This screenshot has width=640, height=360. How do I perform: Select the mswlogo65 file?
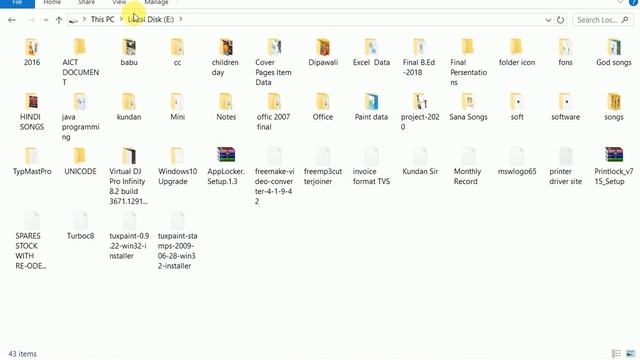(x=517, y=162)
